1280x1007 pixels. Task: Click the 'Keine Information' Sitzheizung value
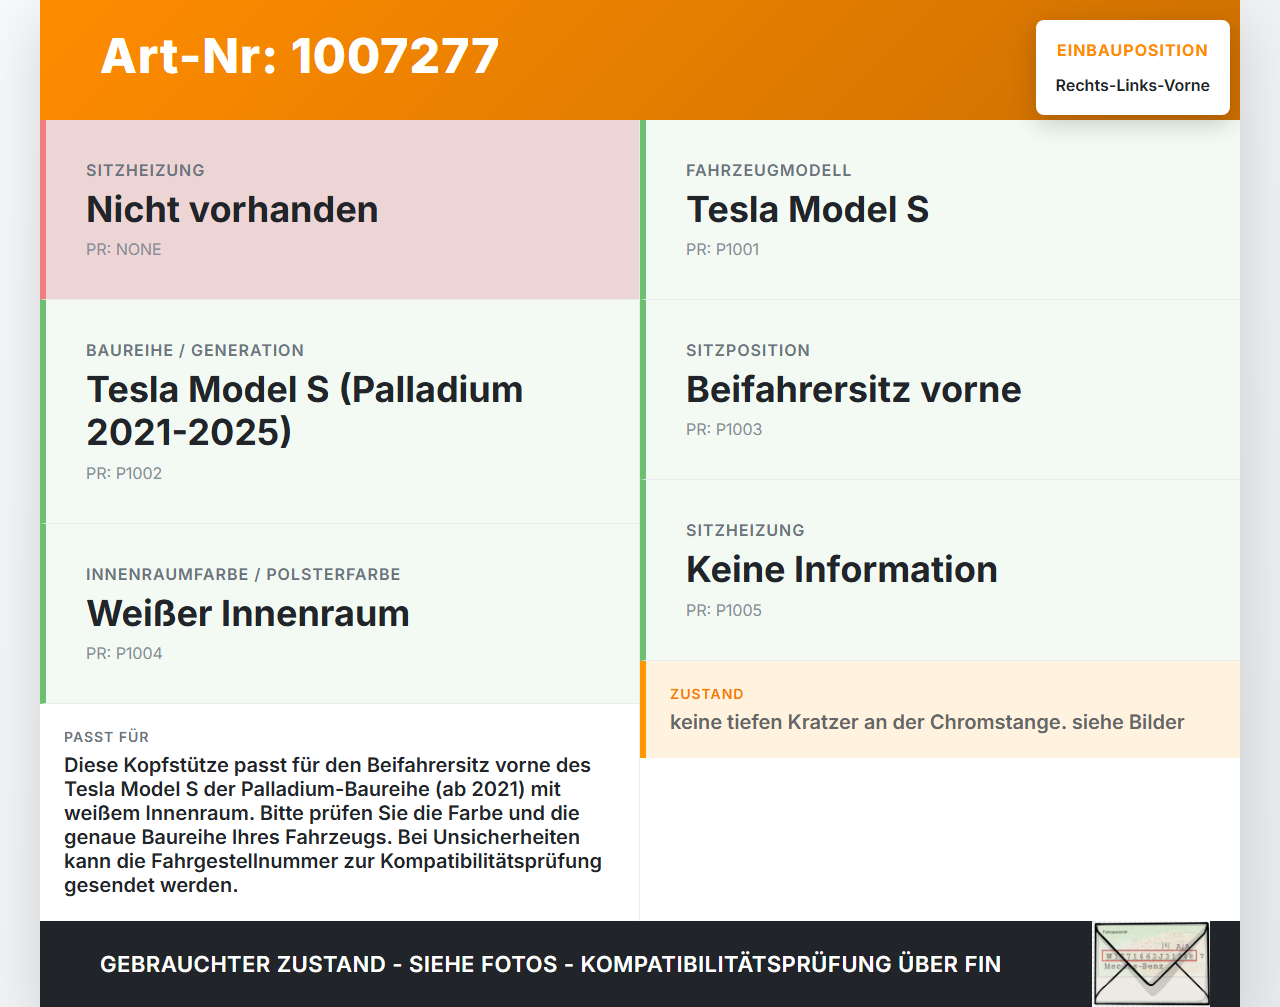[842, 569]
